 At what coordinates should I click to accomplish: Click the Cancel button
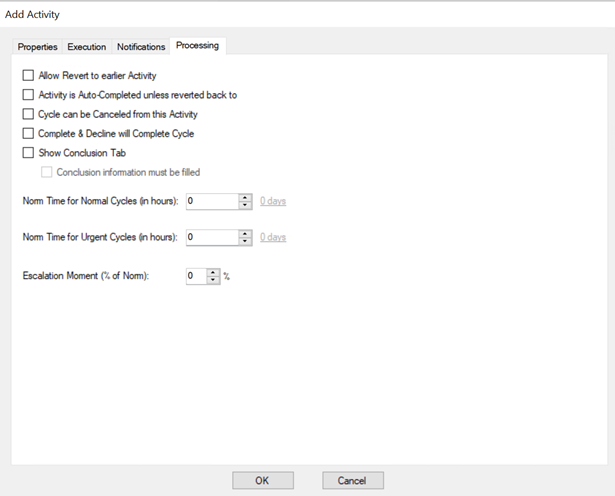click(x=352, y=480)
